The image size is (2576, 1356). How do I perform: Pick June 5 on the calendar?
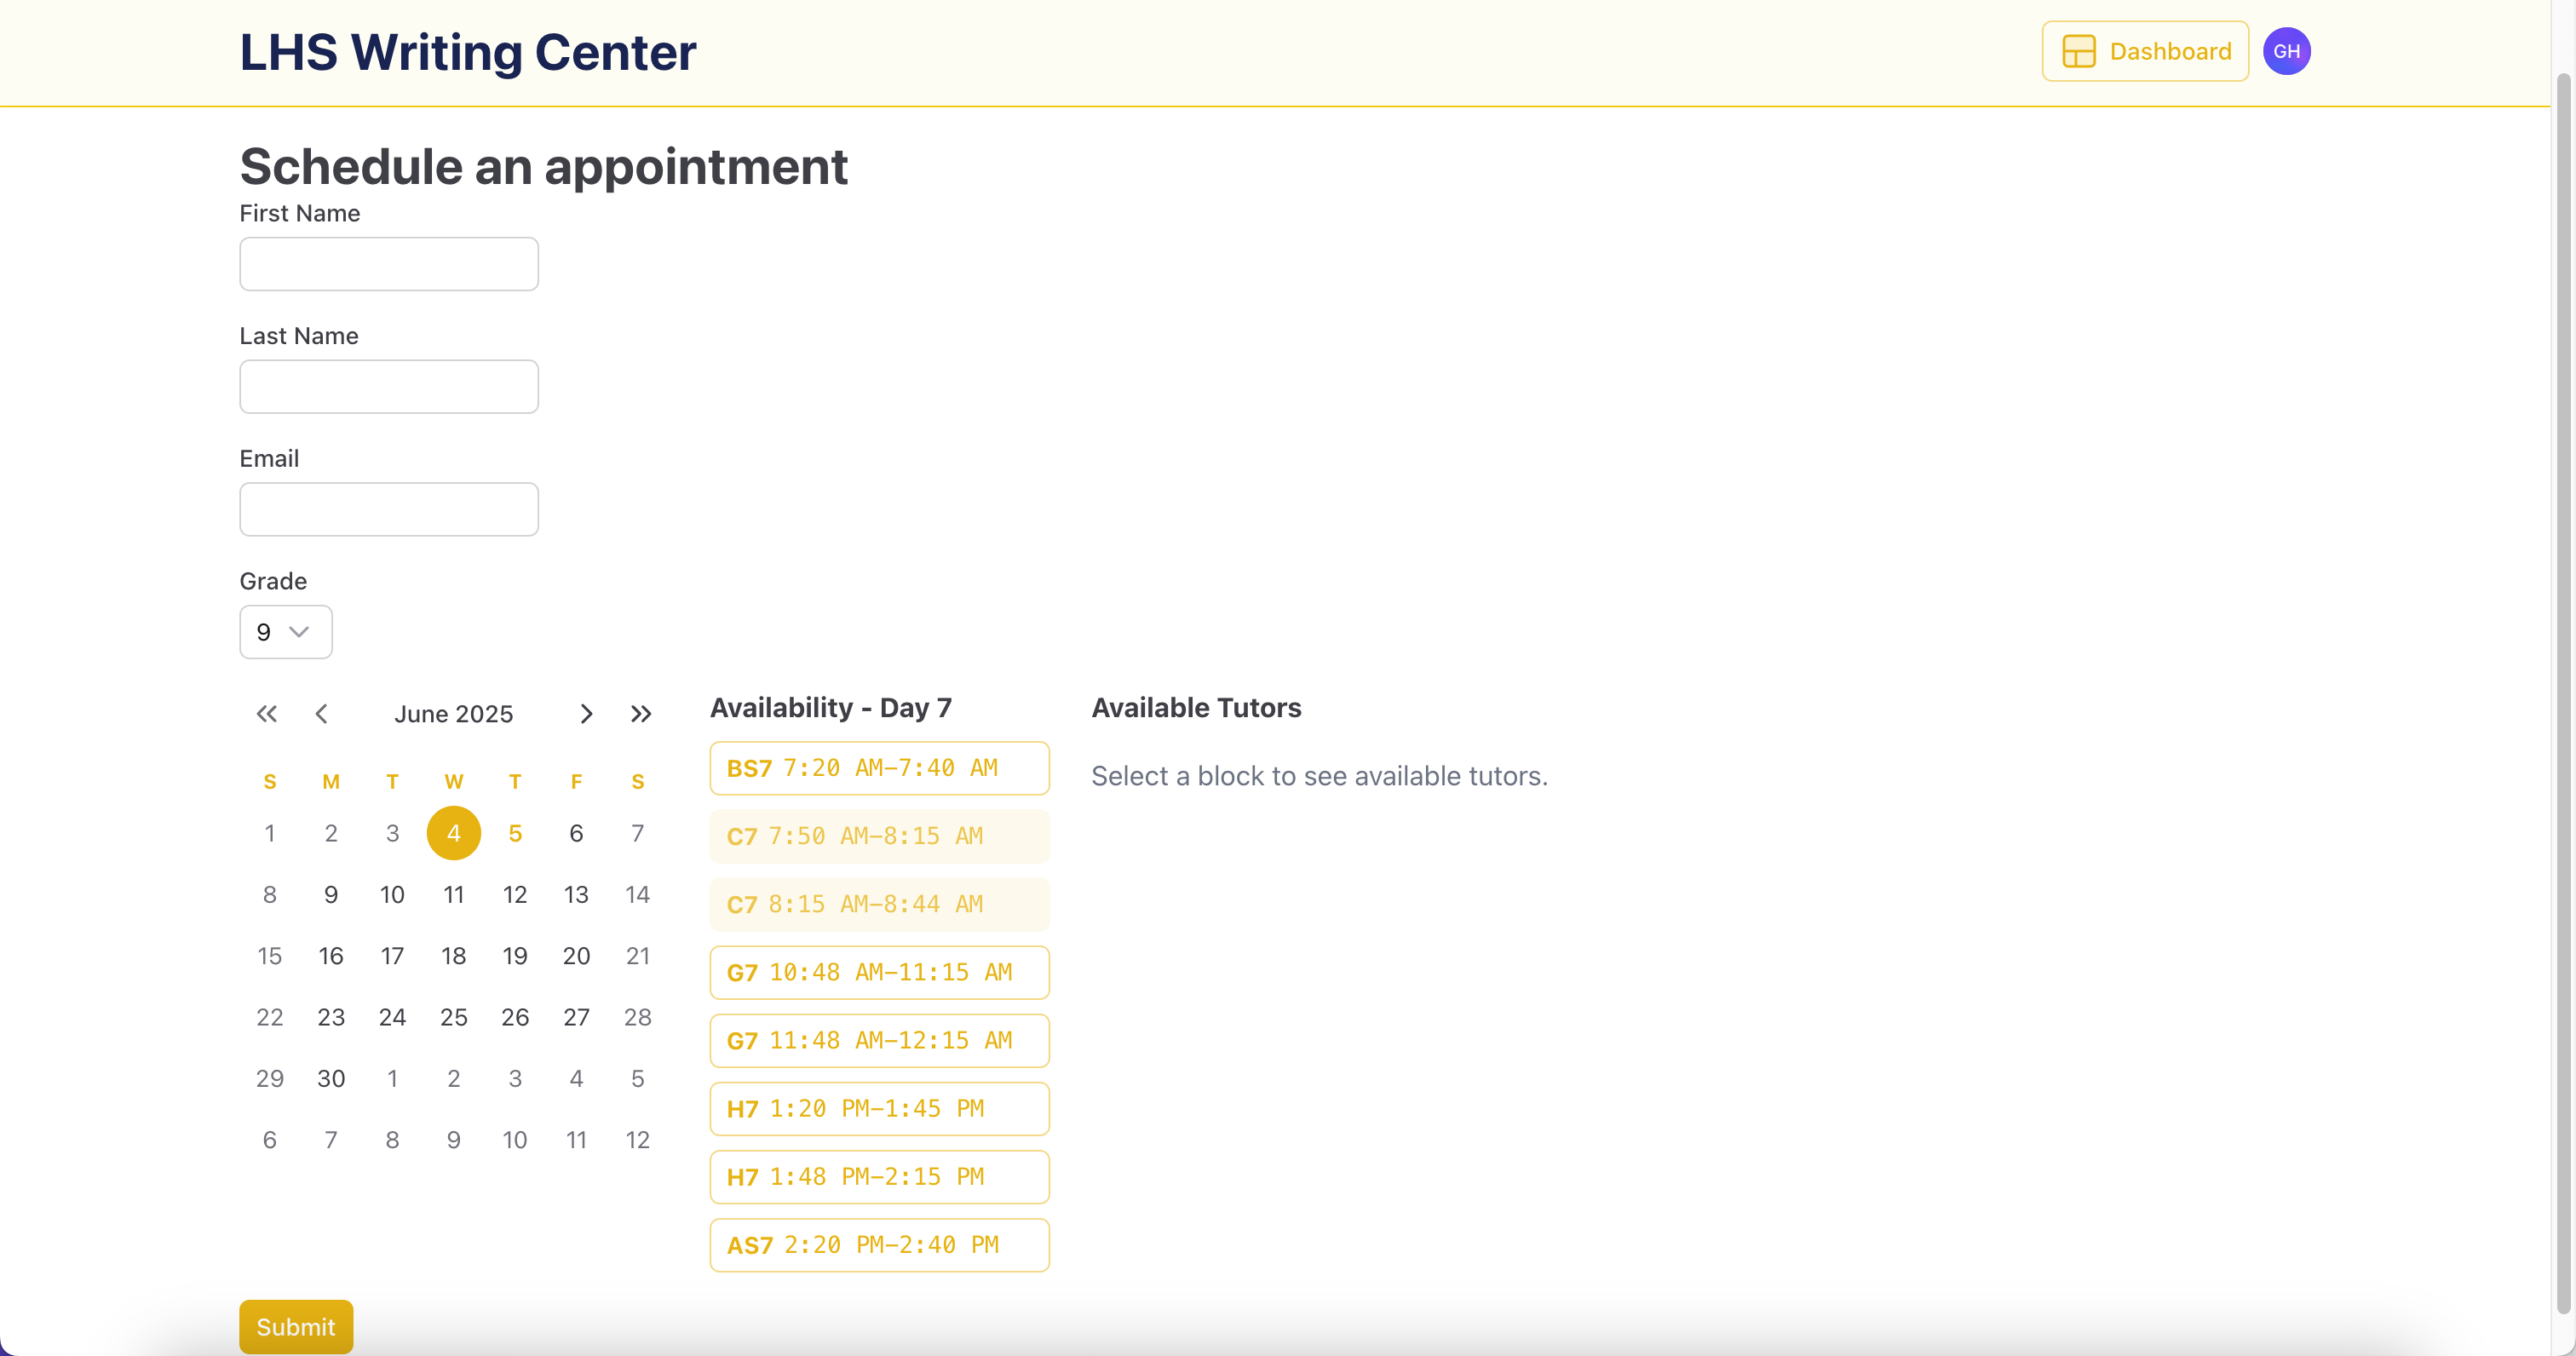515,833
